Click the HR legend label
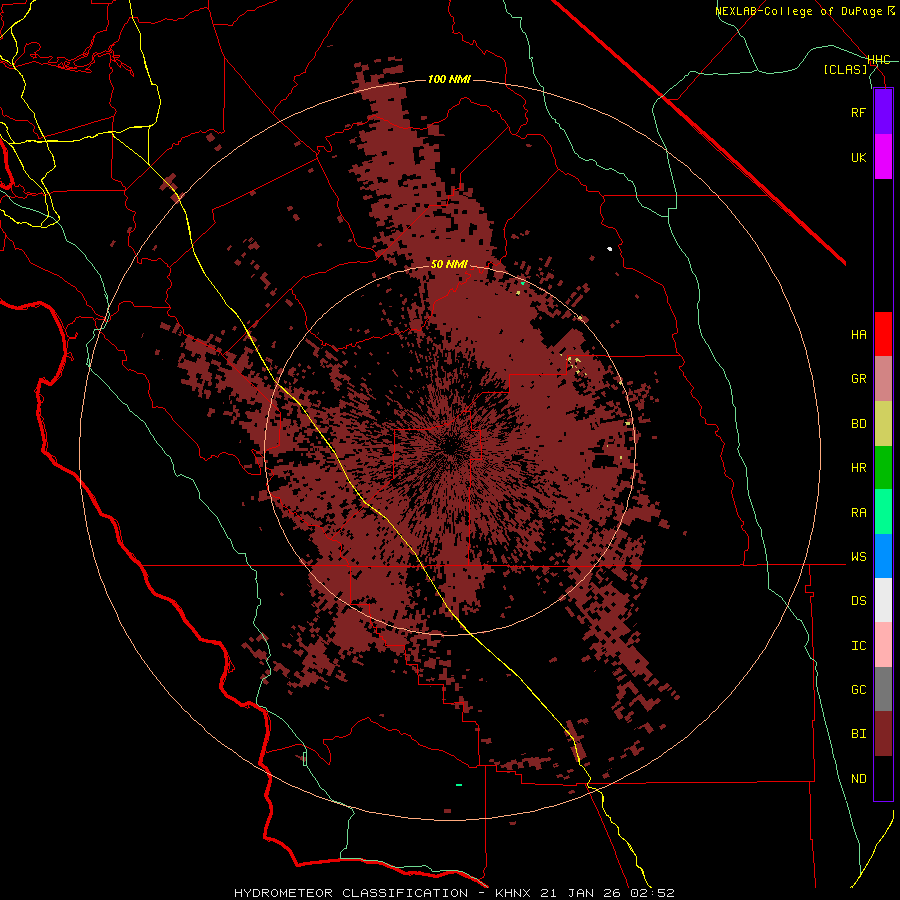Image resolution: width=900 pixels, height=900 pixels. (858, 468)
